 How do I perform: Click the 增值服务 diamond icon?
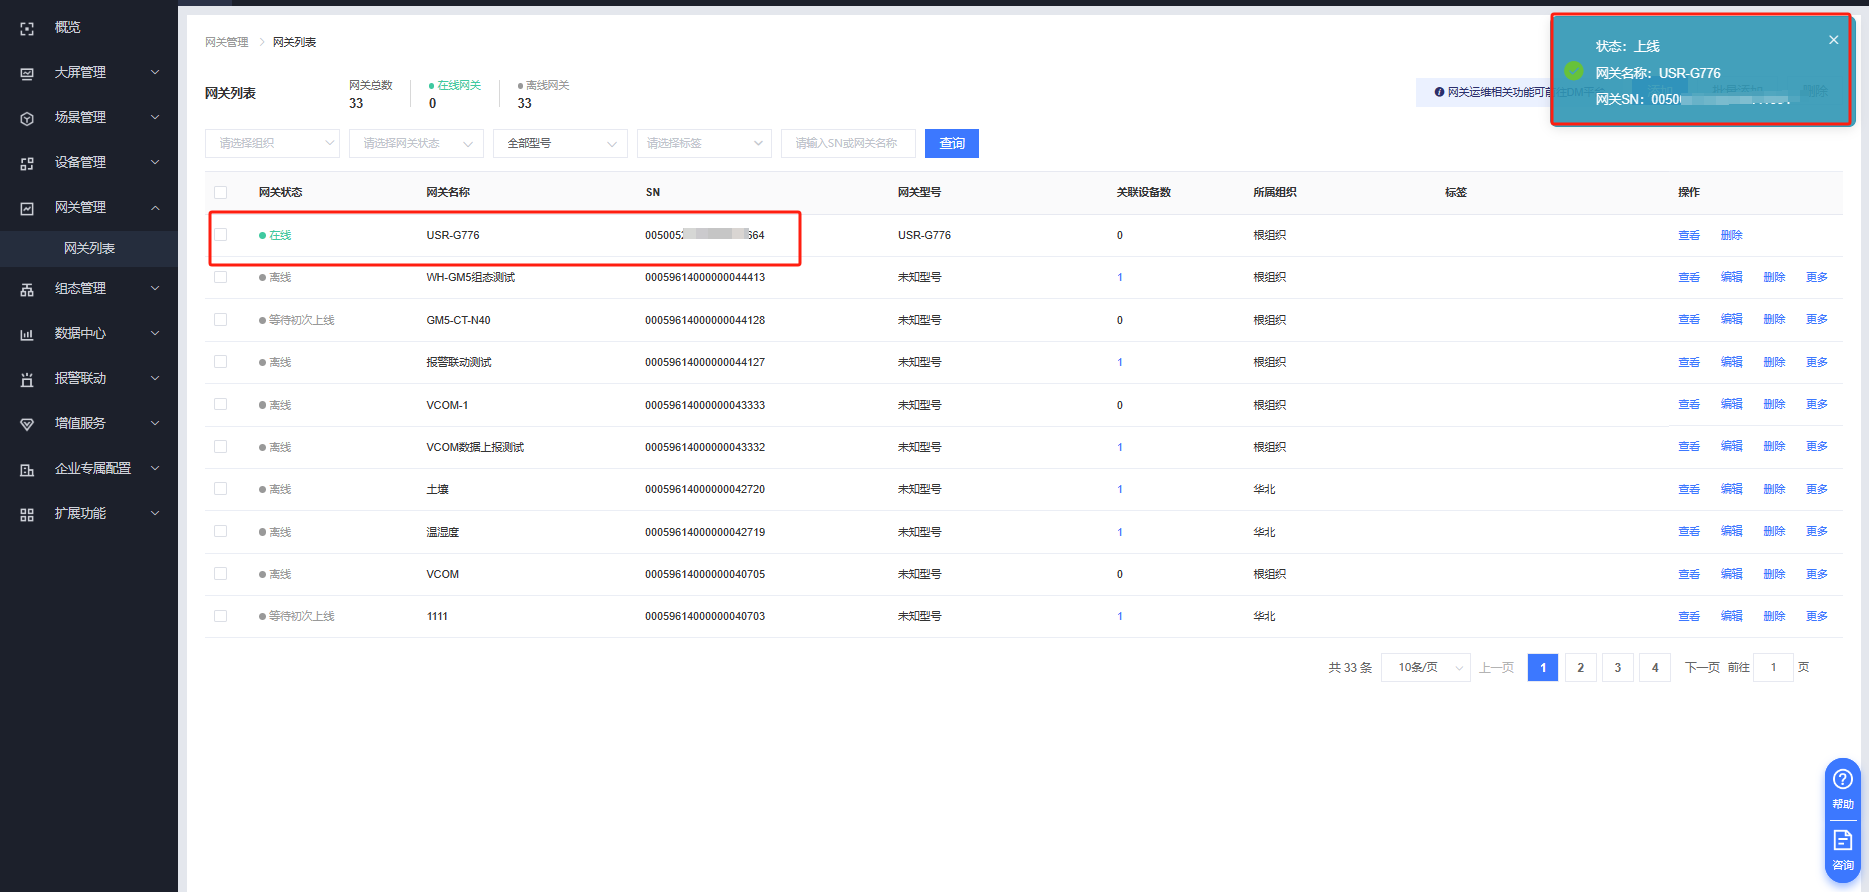coord(27,425)
